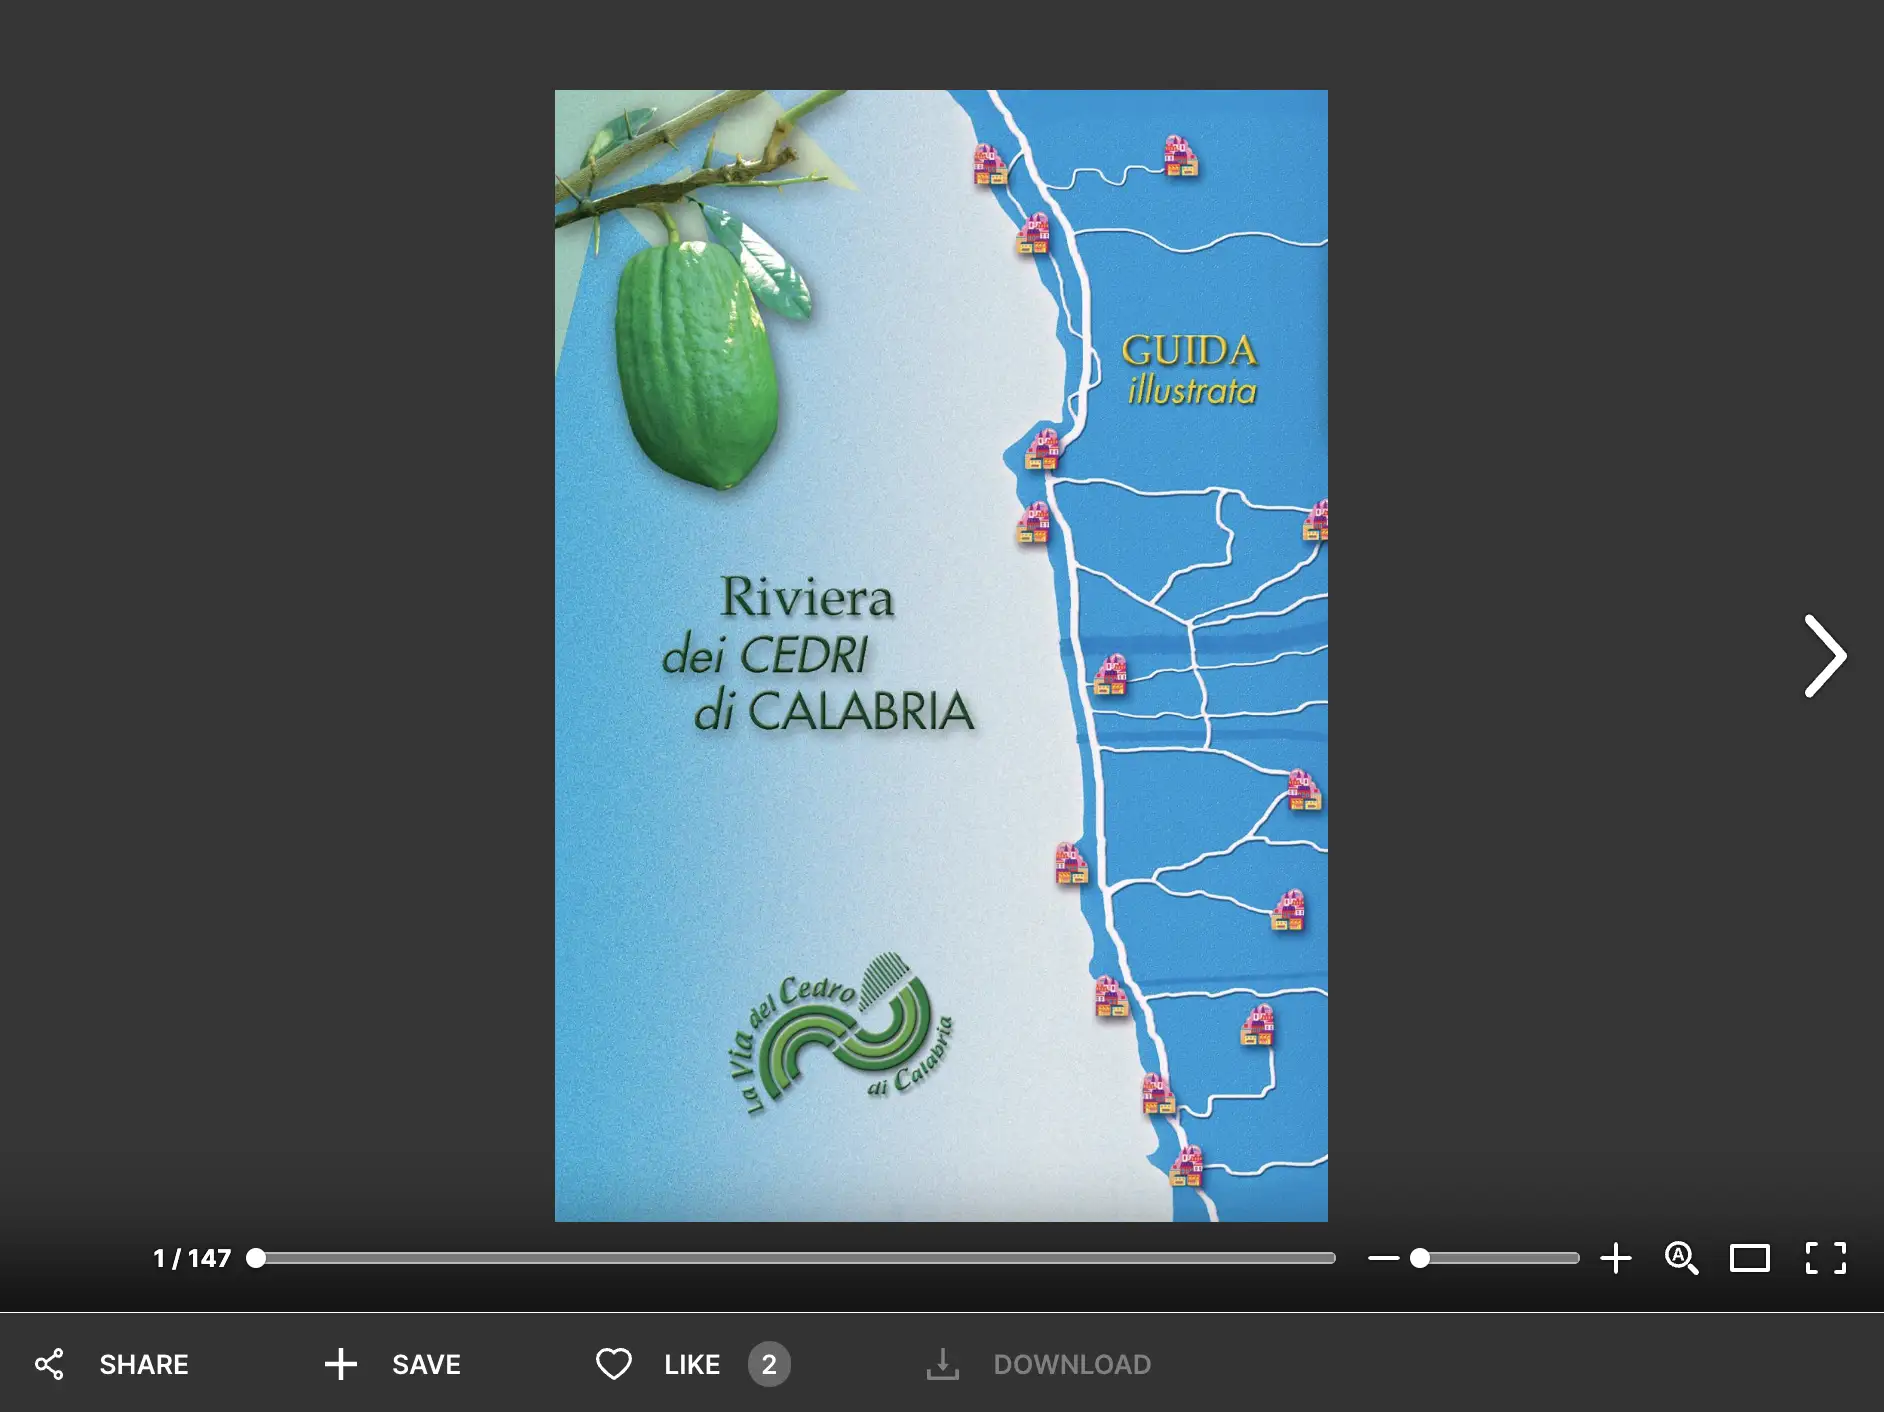Go to the next page arrow
The width and height of the screenshot is (1884, 1412).
(1824, 656)
